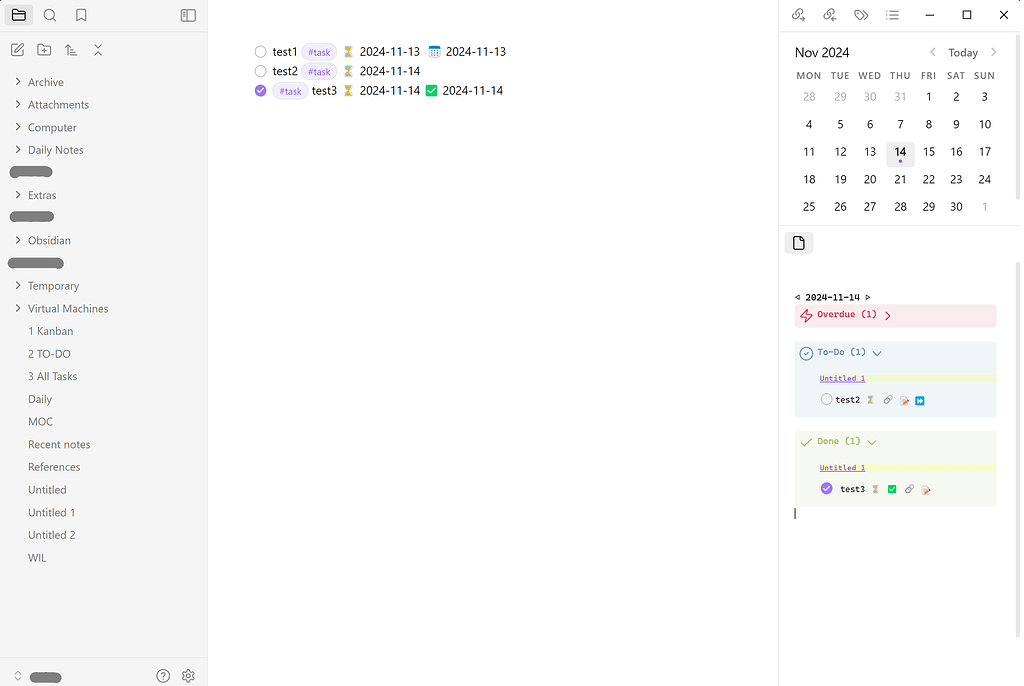Mark test2 complete in the To-Do section

click(x=824, y=399)
